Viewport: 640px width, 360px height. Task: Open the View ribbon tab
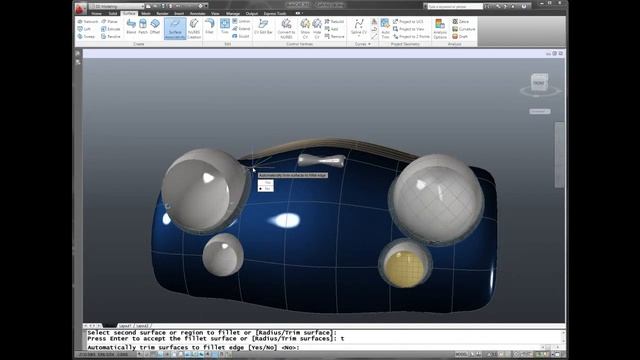tap(215, 13)
